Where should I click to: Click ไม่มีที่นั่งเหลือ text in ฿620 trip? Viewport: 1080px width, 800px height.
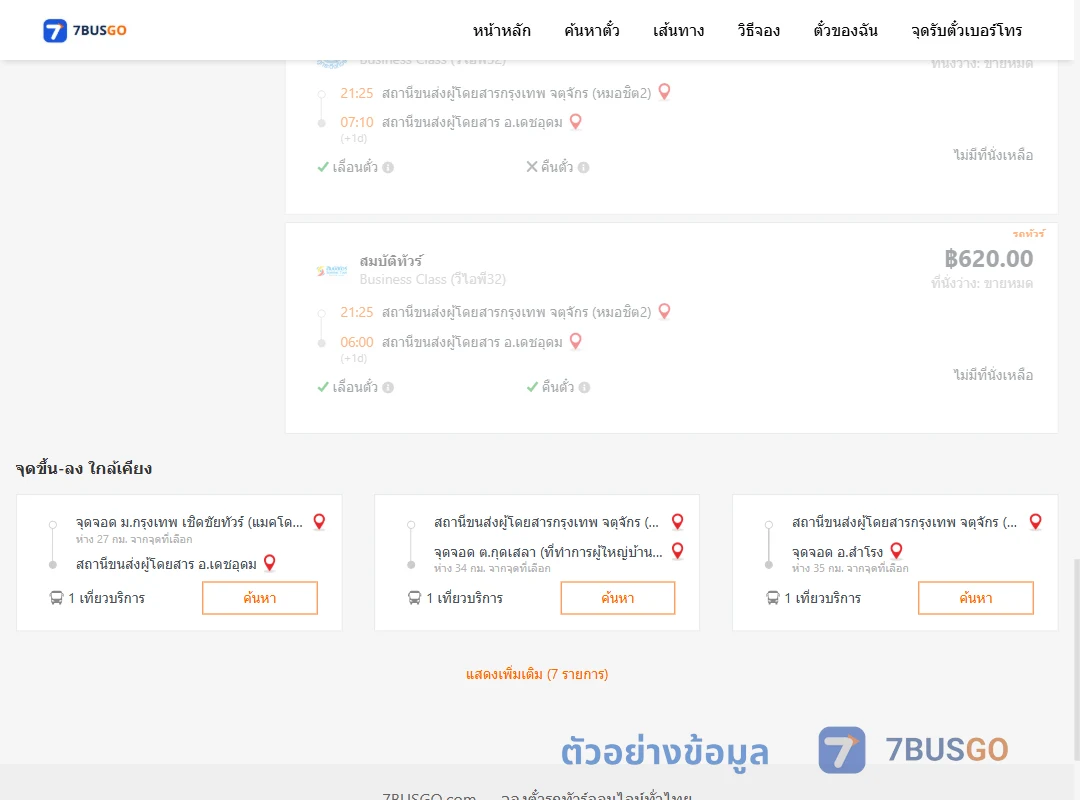pyautogui.click(x=993, y=375)
